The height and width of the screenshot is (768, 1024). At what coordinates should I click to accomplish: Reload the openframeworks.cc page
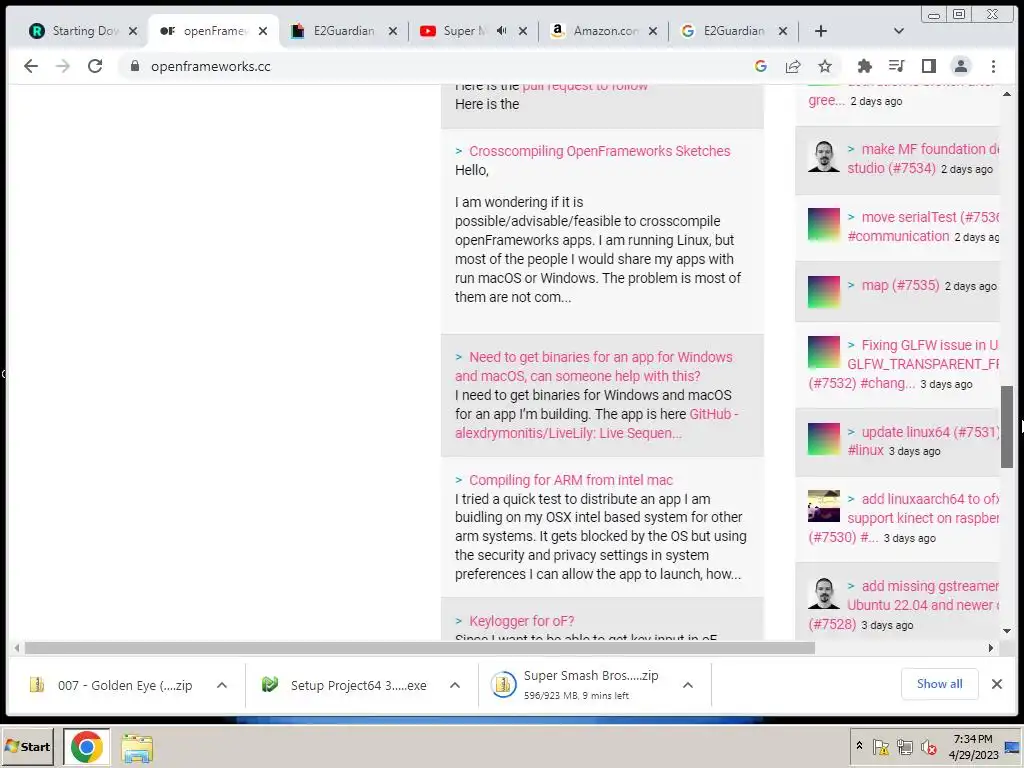95,66
